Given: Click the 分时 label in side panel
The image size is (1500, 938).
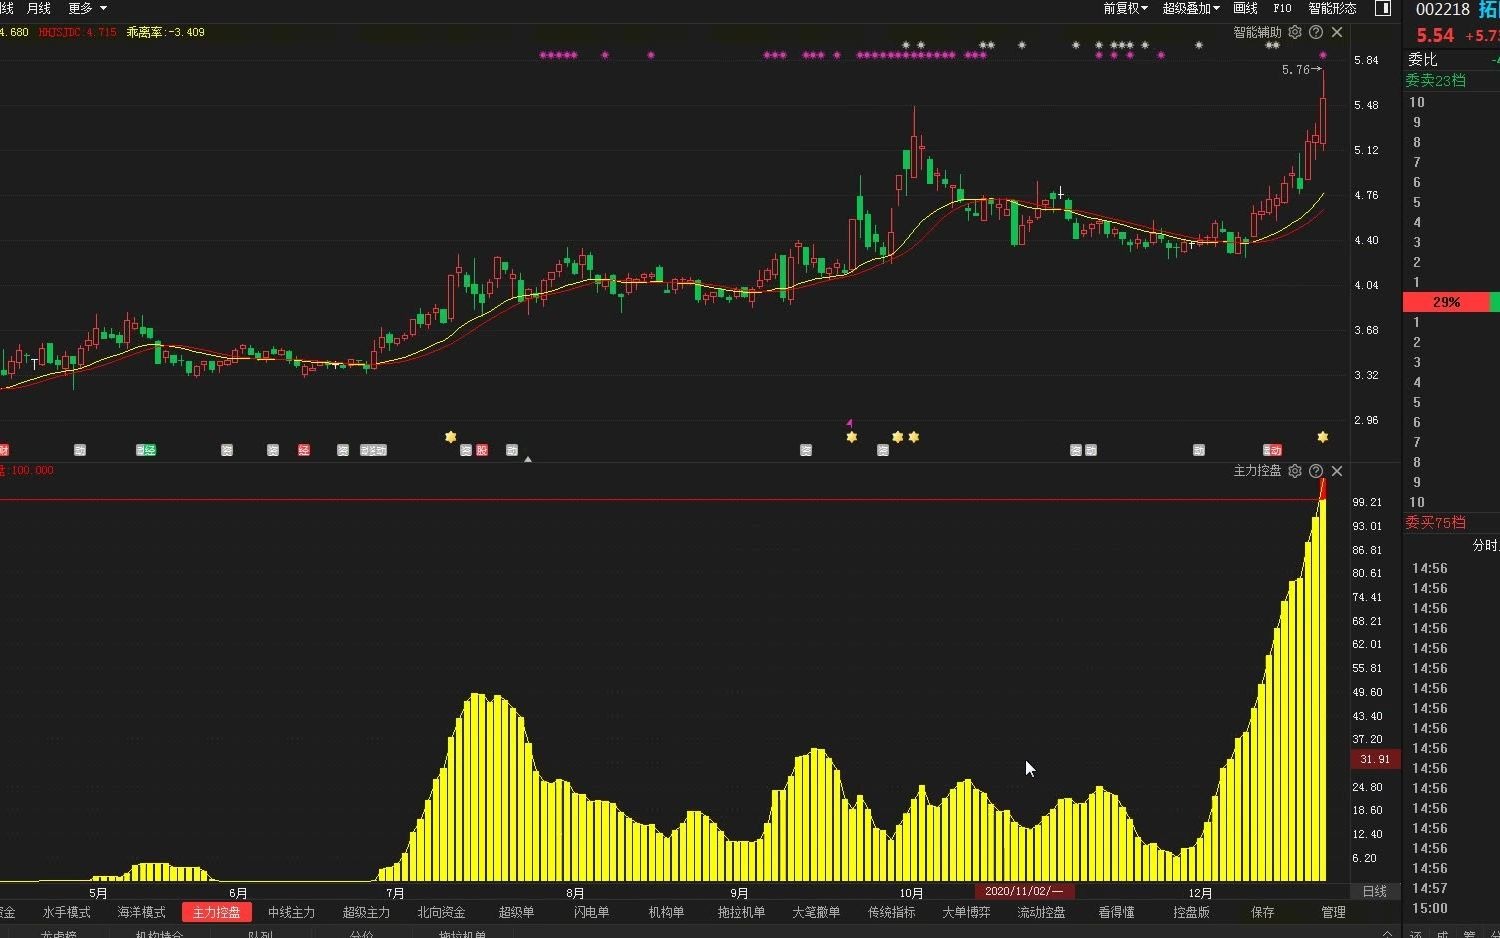Looking at the screenshot, I should (1486, 545).
